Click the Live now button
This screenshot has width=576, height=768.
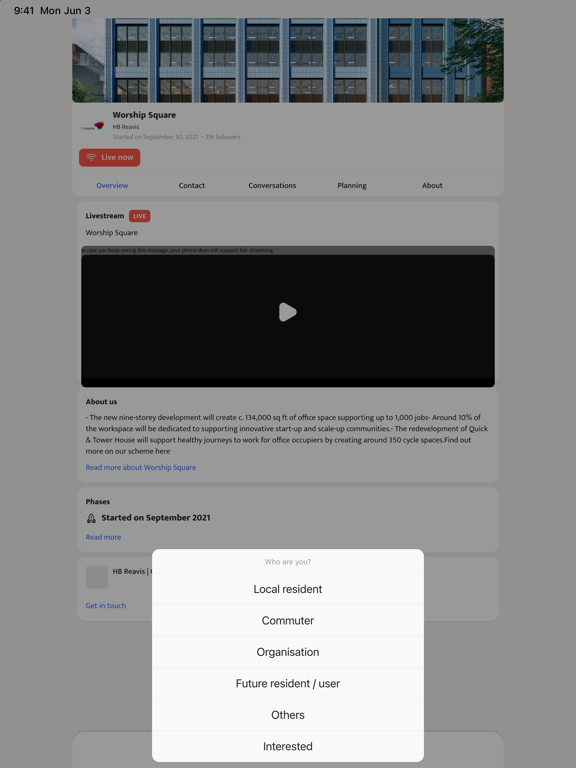[110, 158]
